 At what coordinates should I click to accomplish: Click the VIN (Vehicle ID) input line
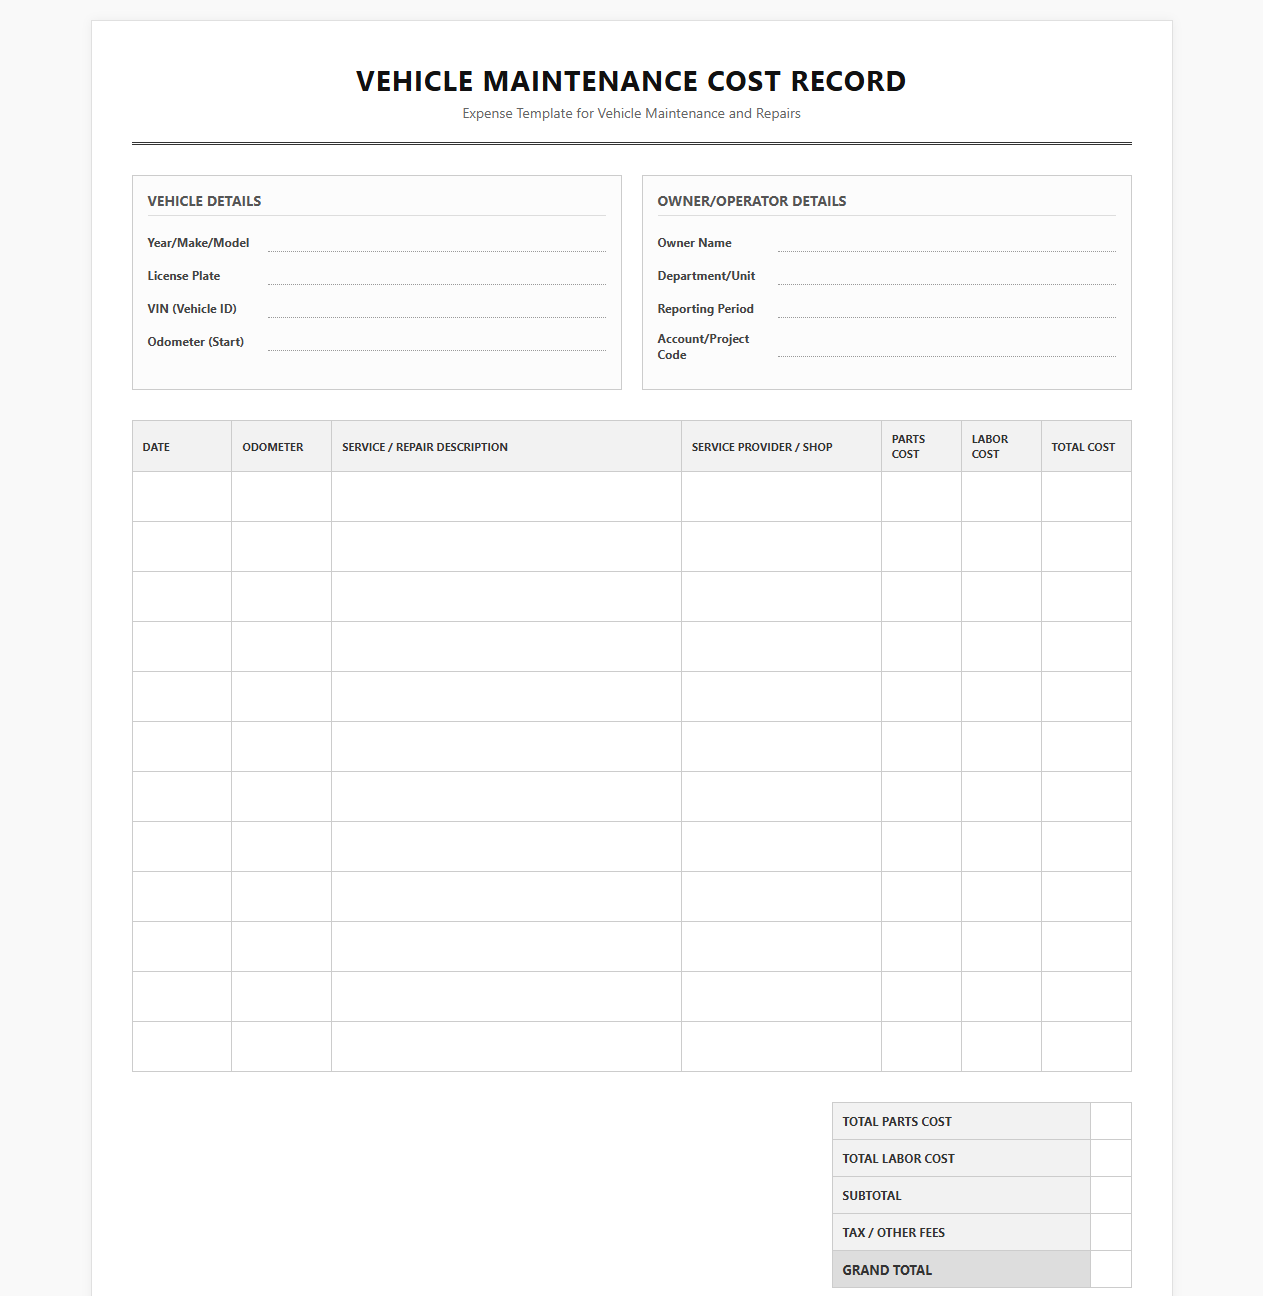437,309
